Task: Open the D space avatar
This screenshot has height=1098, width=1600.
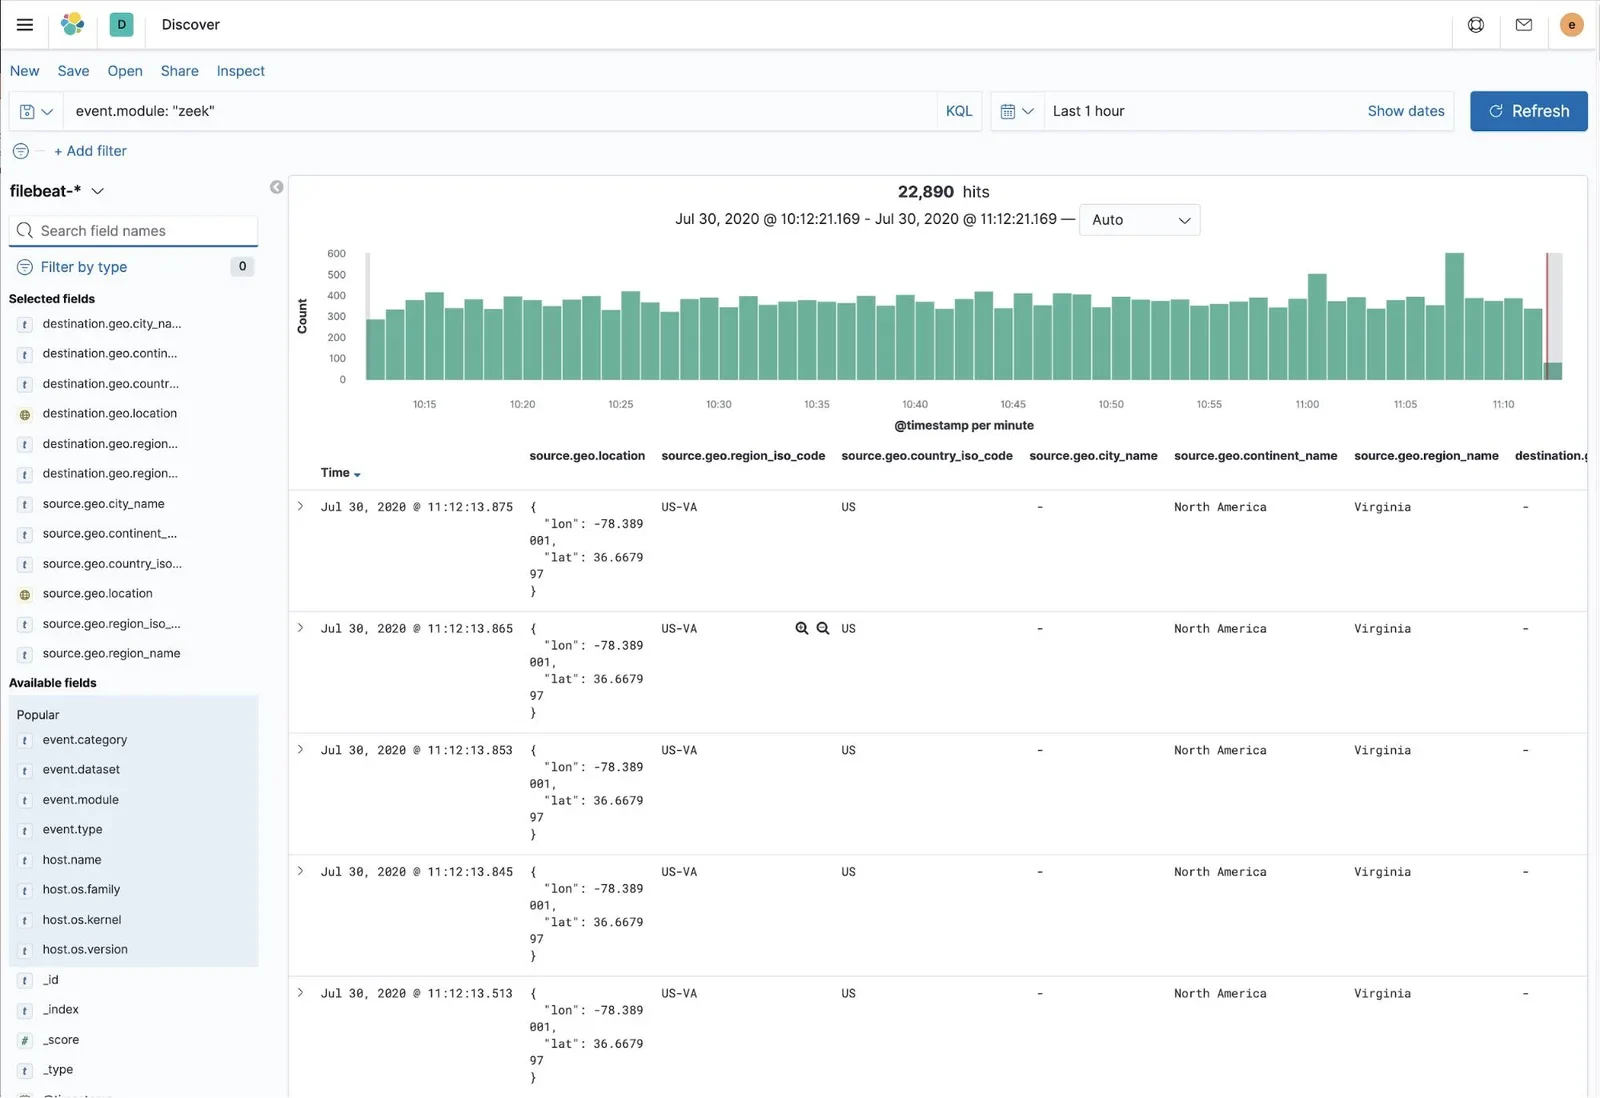Action: point(121,25)
